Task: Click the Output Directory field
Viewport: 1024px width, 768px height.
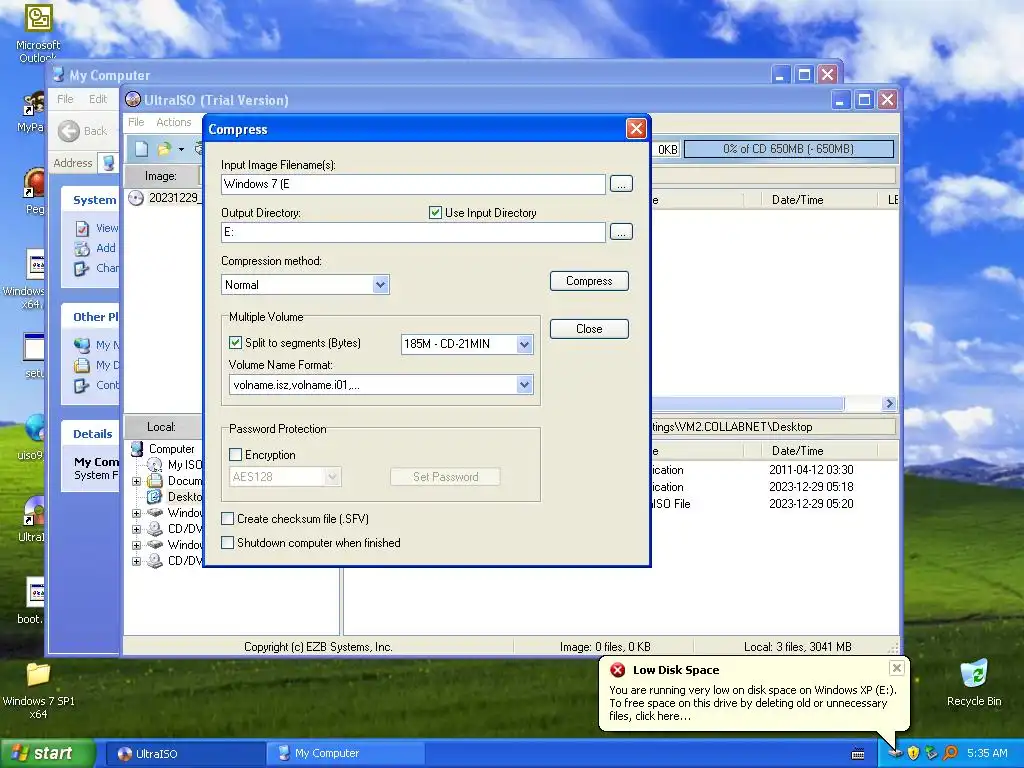Action: [x=413, y=232]
